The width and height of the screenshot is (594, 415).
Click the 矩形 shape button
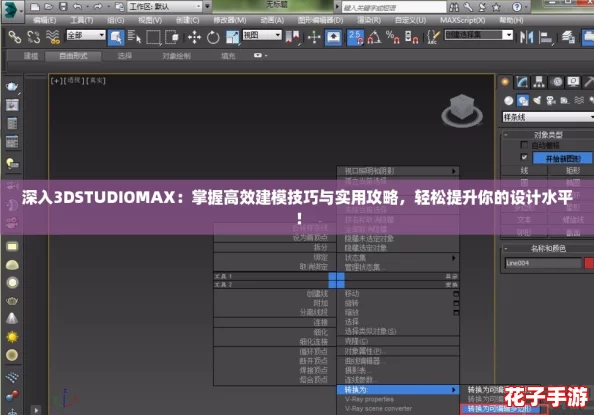(x=571, y=171)
